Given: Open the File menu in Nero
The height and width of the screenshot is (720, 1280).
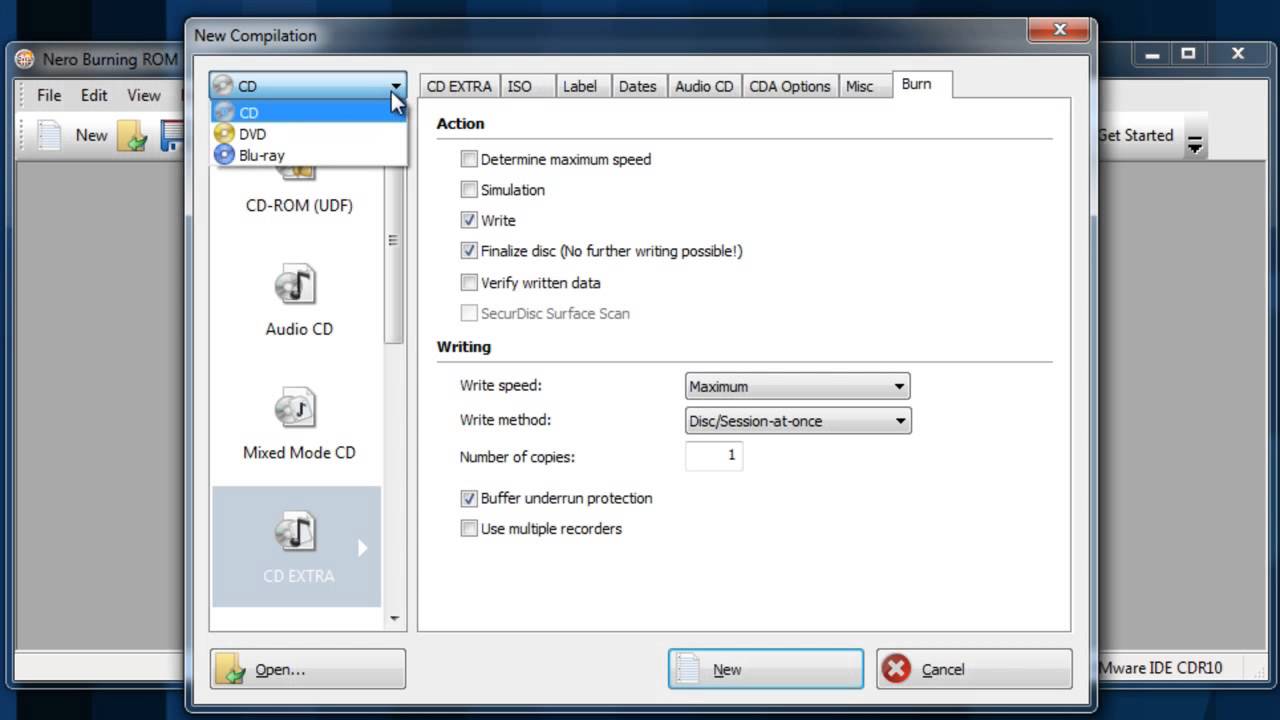Looking at the screenshot, I should tap(49, 95).
